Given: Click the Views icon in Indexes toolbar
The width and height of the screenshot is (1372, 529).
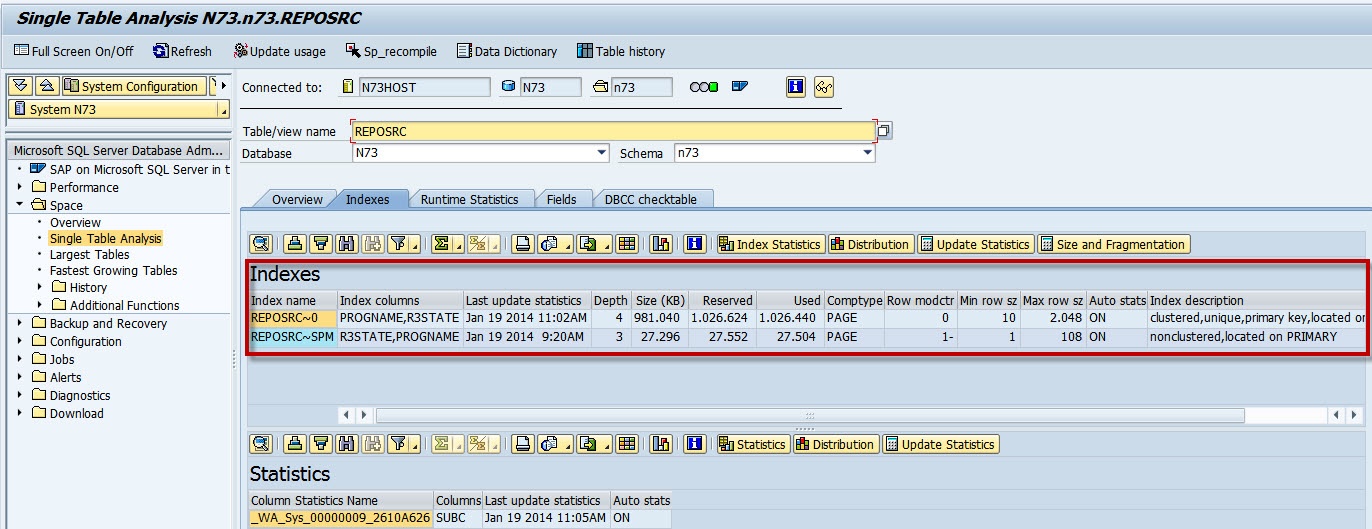Looking at the screenshot, I should click(552, 244).
